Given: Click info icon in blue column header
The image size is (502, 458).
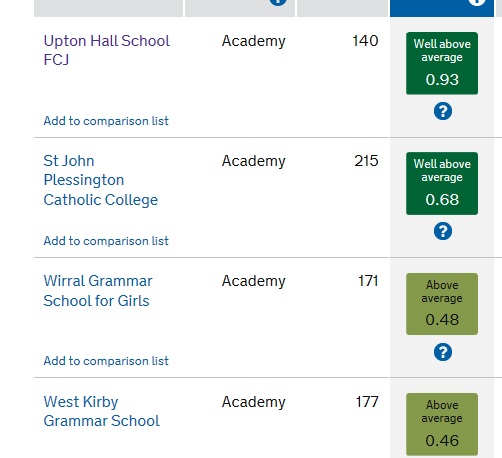Looking at the screenshot, I should coord(477,2).
